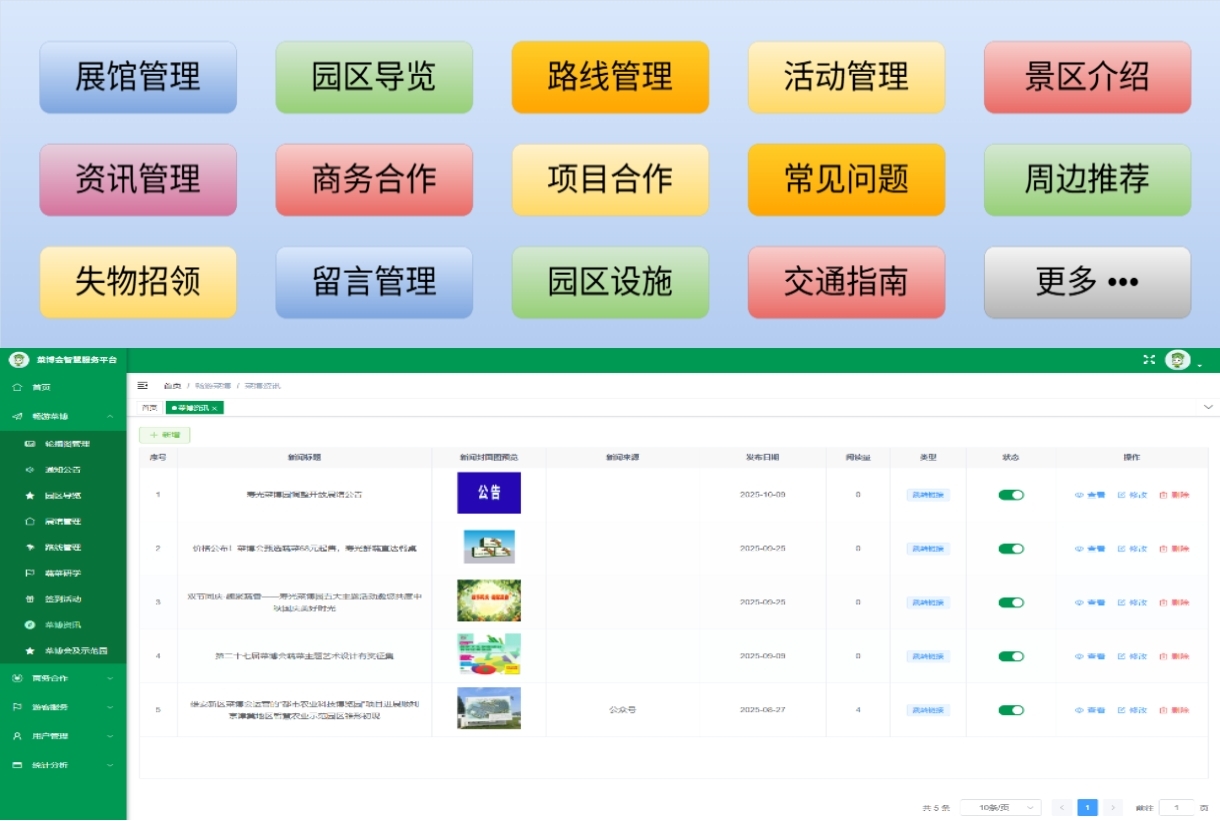Click the fullscreen icon in the top bar
This screenshot has width=1220, height=821.
pyautogui.click(x=1149, y=359)
